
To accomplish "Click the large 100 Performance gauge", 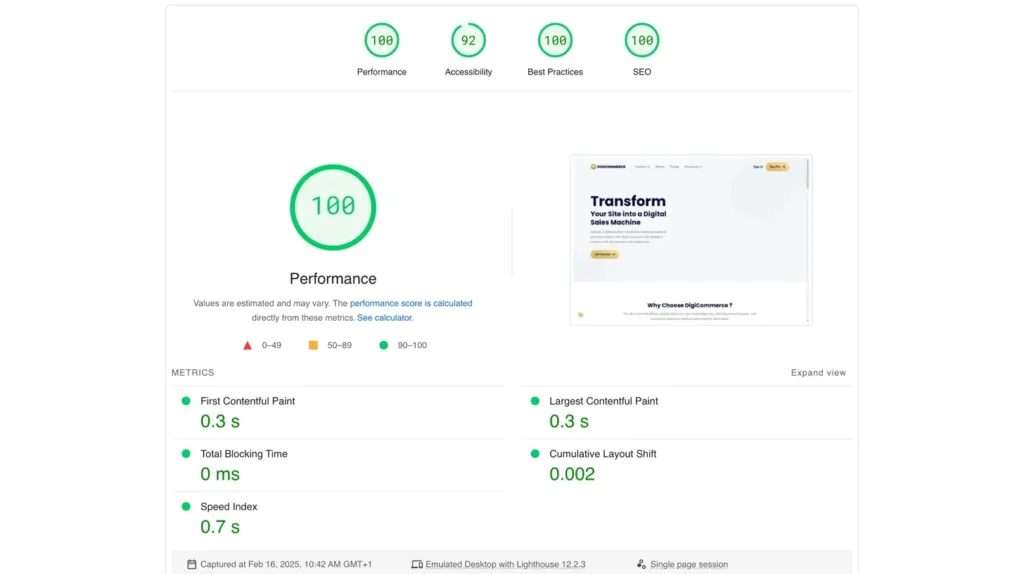I will (x=333, y=207).
